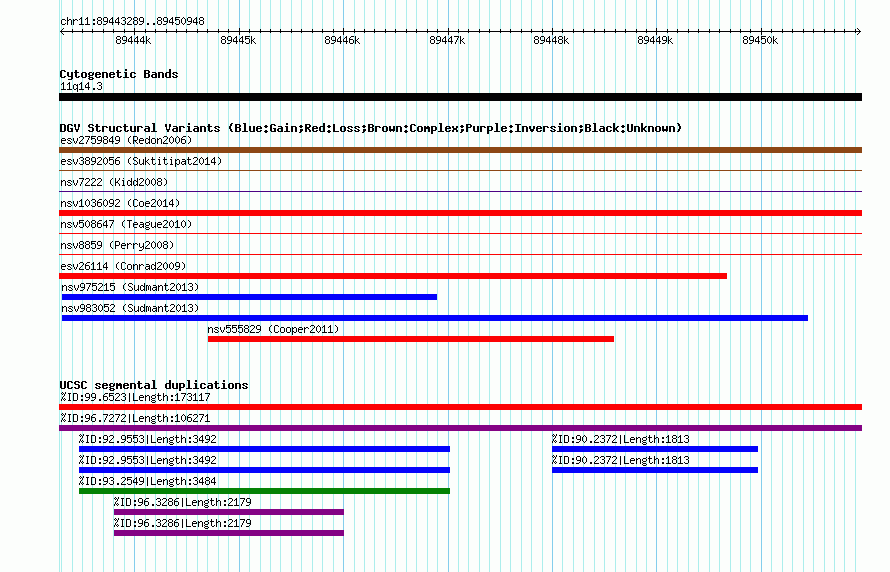The width and height of the screenshot is (890, 572).
Task: Select the red esv26114 loss bar
Action: [x=393, y=276]
